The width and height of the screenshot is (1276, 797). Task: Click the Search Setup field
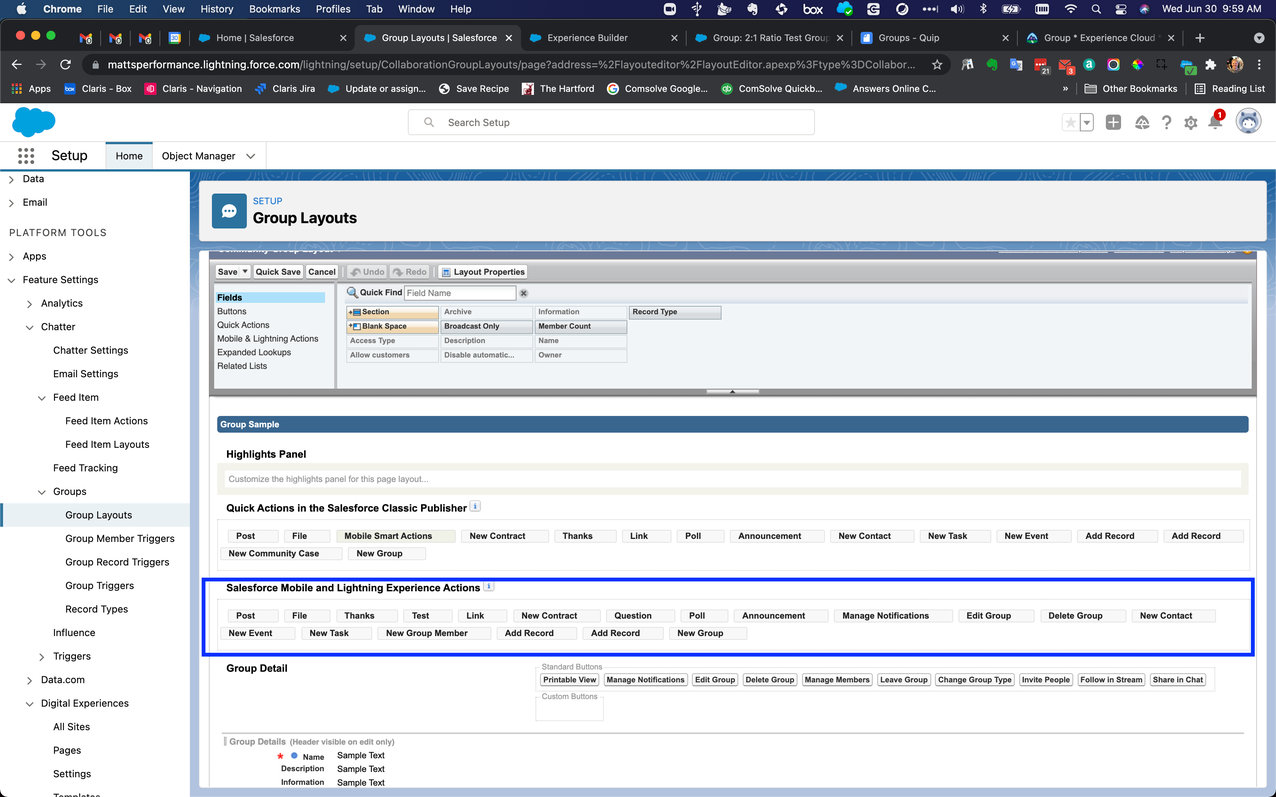tap(611, 122)
